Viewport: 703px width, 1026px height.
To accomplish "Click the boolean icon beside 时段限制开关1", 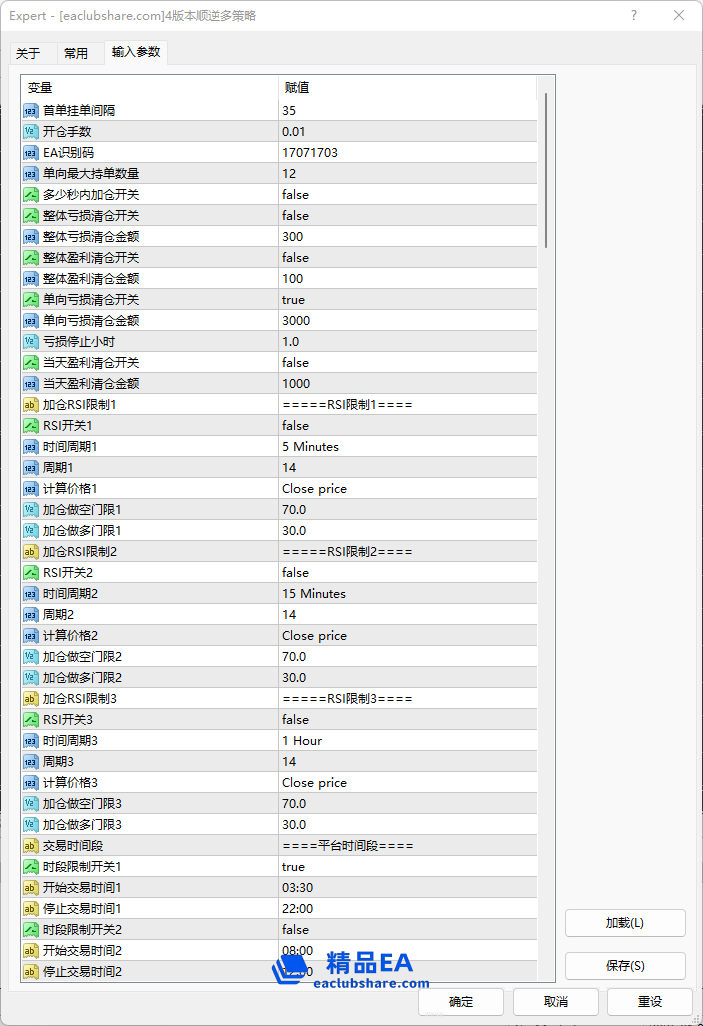I will [31, 866].
